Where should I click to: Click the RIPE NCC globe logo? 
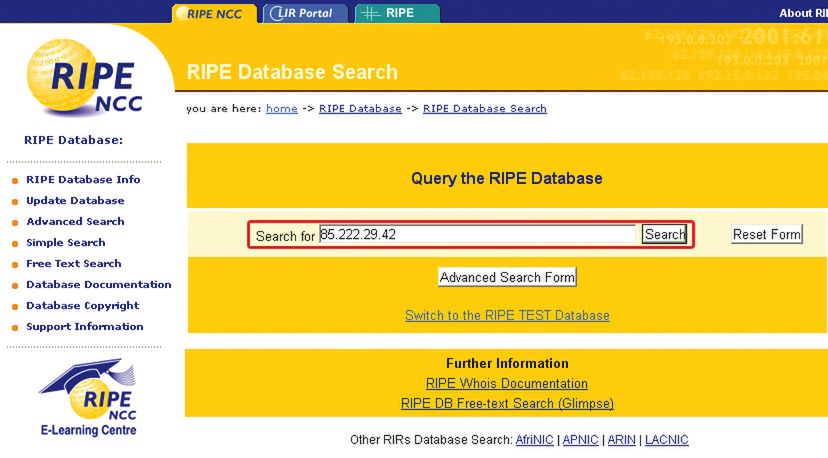(86, 77)
